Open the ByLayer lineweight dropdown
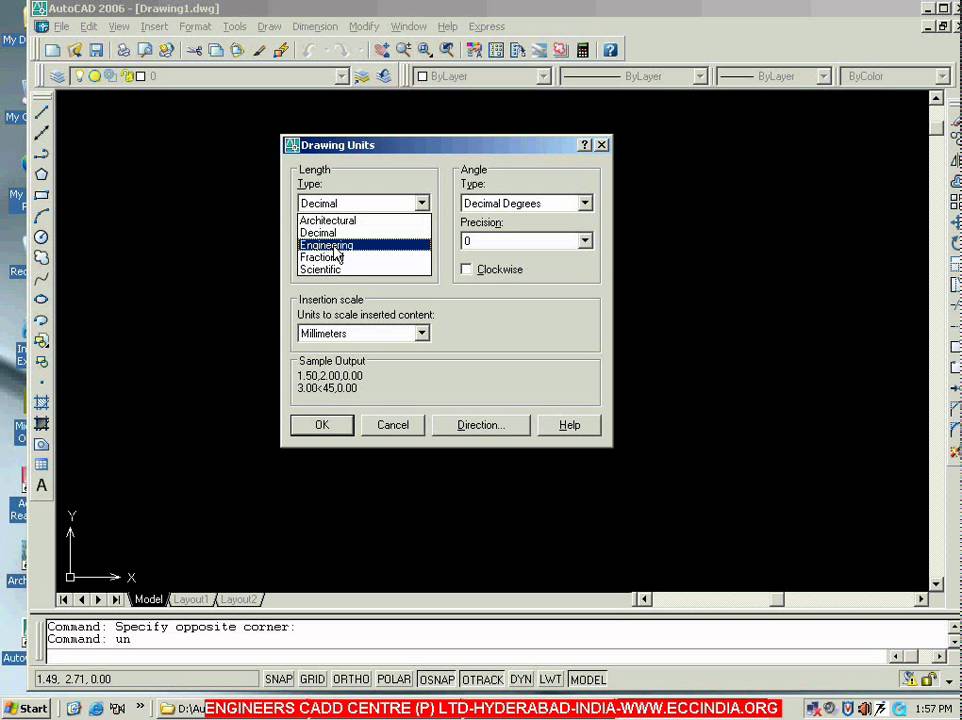The height and width of the screenshot is (720, 962). pyautogui.click(x=824, y=77)
